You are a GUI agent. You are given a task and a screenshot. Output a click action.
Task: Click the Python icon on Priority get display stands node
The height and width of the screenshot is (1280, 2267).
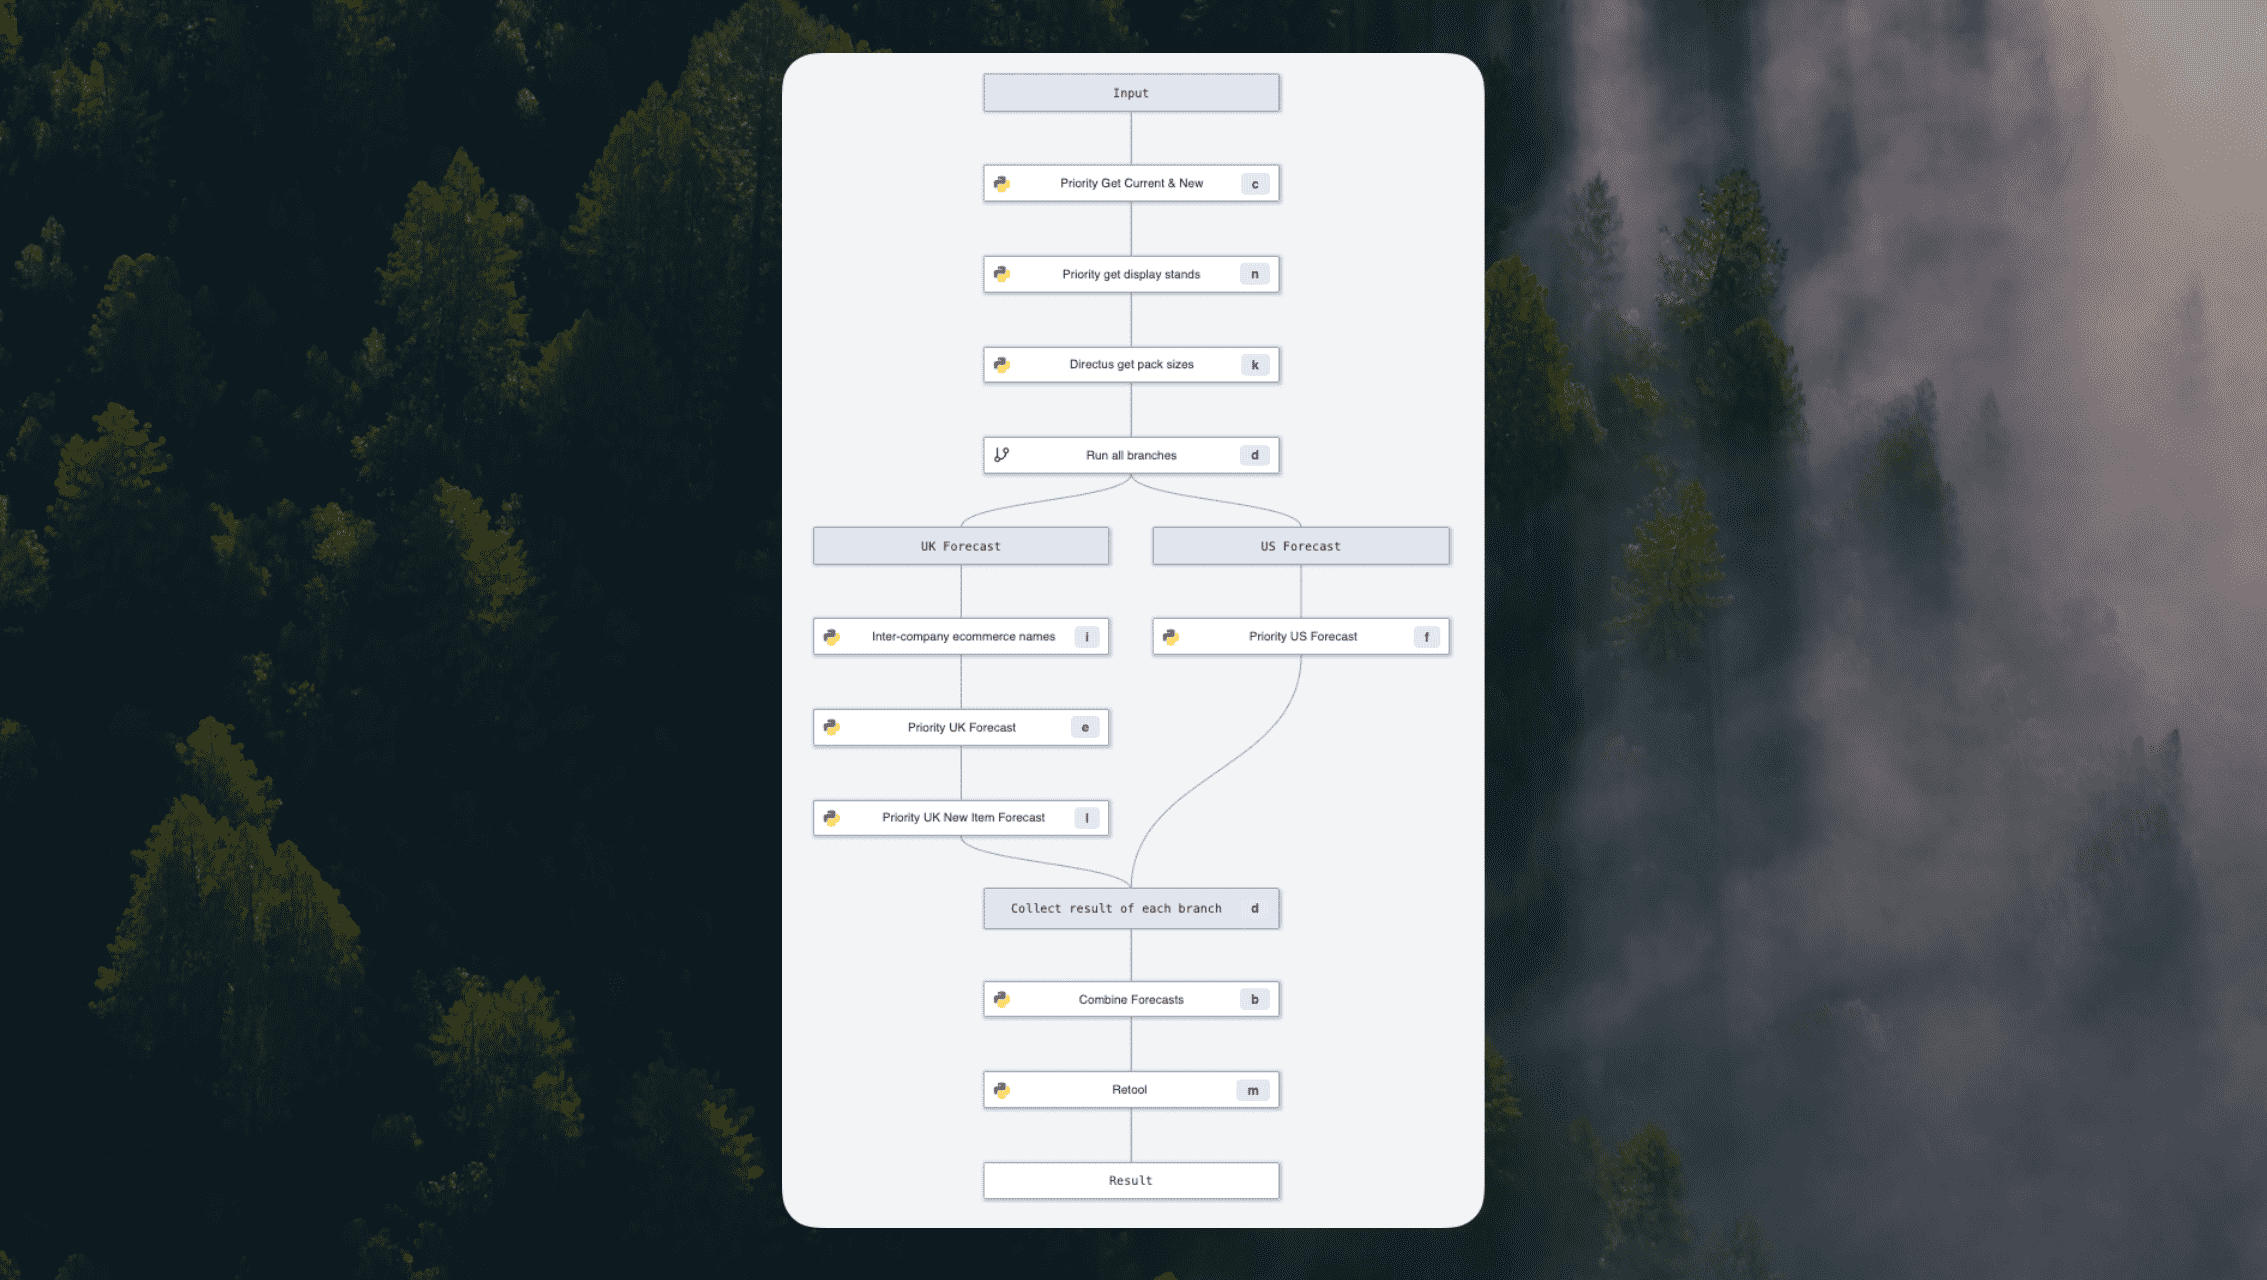coord(1003,274)
